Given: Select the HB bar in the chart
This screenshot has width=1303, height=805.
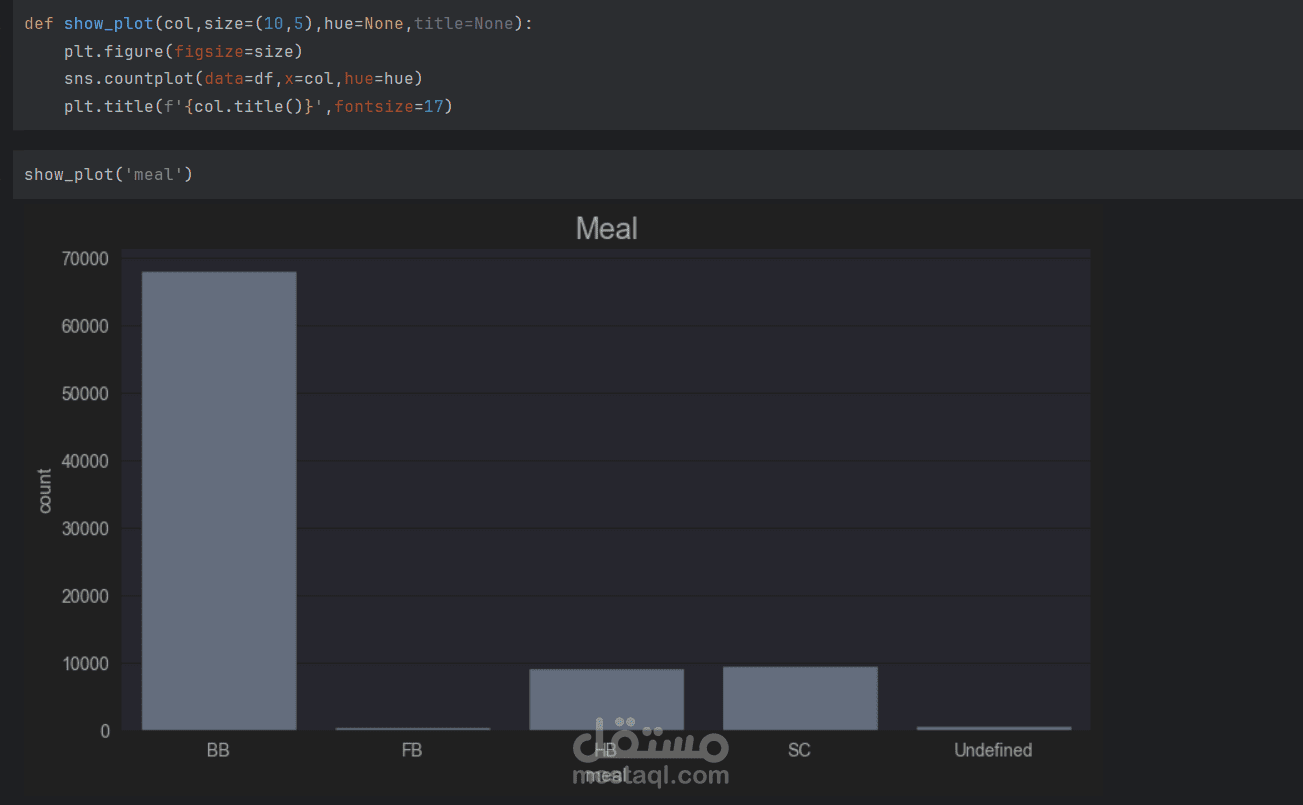Looking at the screenshot, I should tap(606, 699).
